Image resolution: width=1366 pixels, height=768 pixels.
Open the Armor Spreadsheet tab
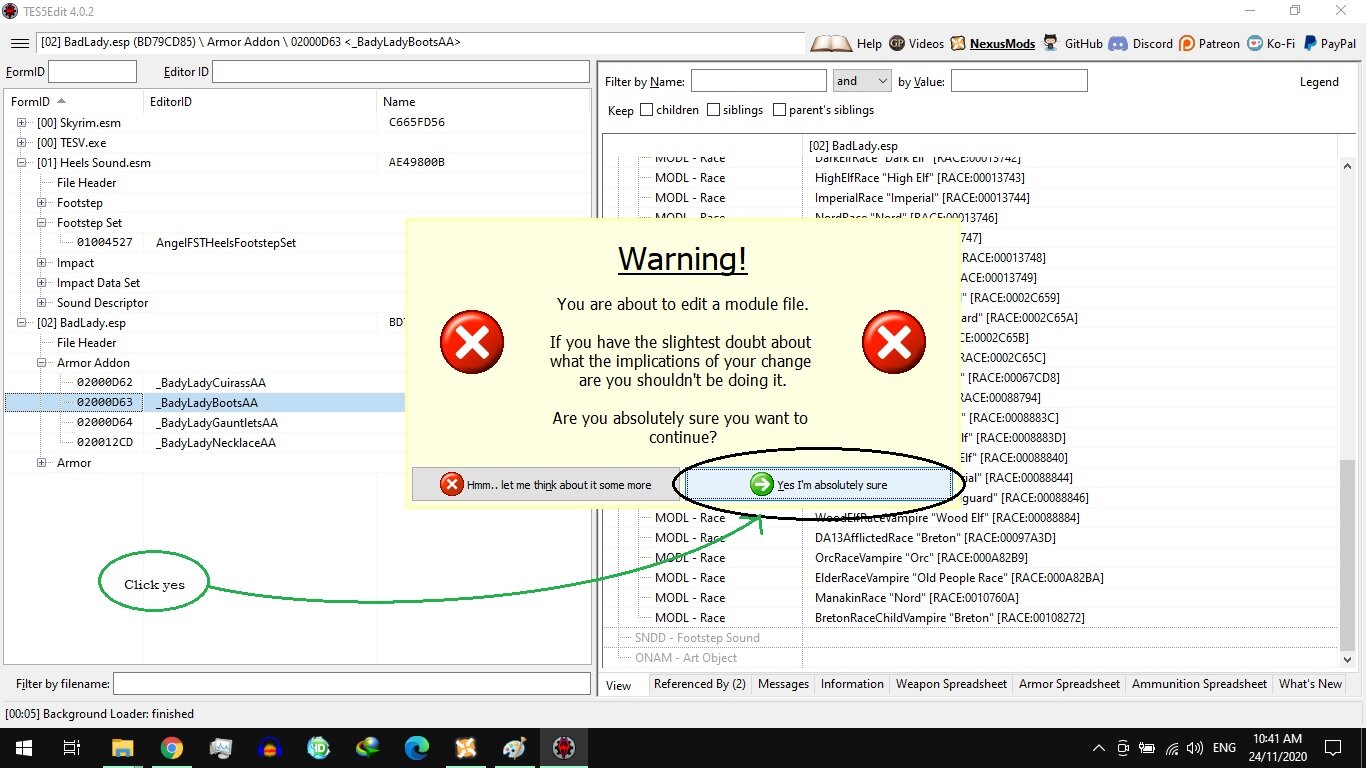pyautogui.click(x=1069, y=684)
